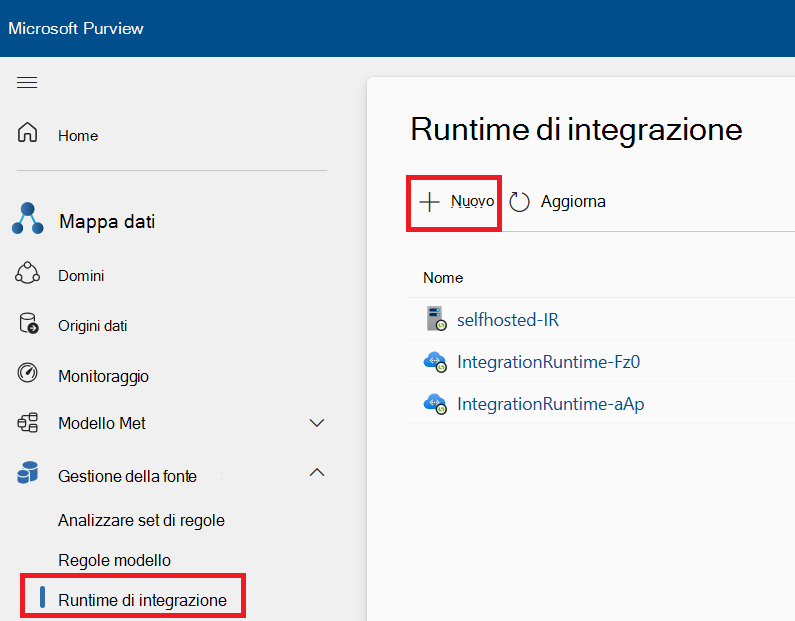Viewport: 795px width, 621px height.
Task: Open the IntegrationRuntime-Fz0 link
Action: point(548,362)
